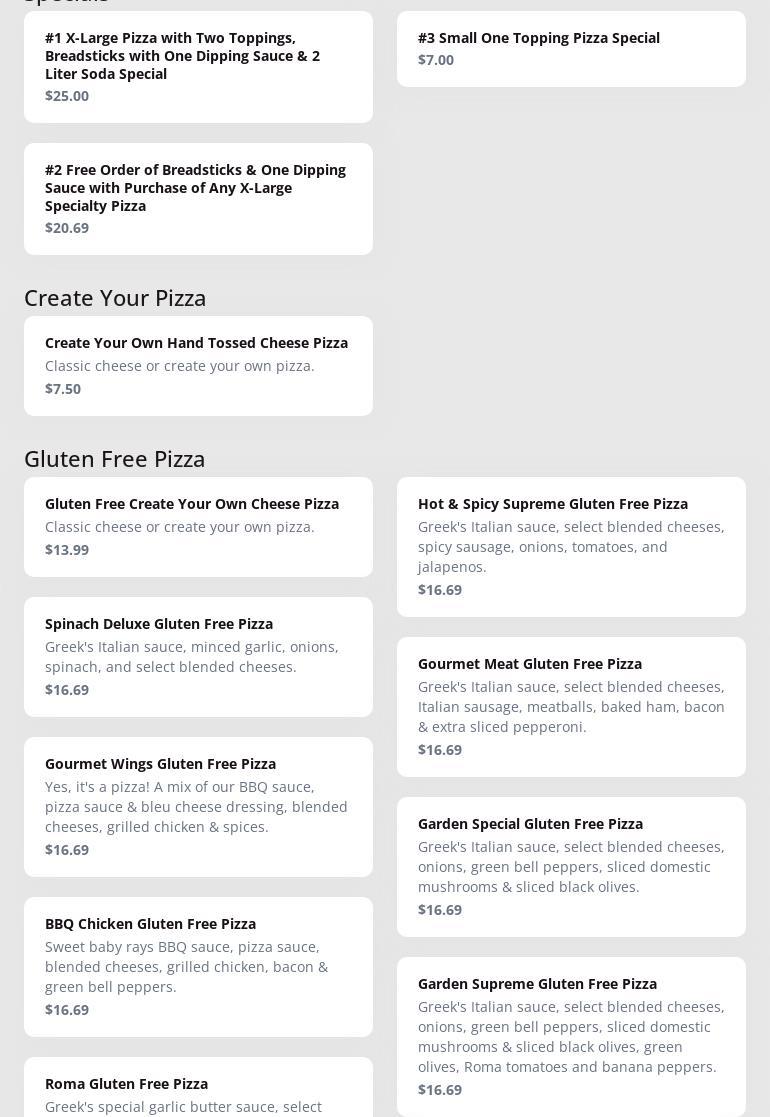Click the $25.00 price on special #1
Screen dimensions: 770x1117
67,96
